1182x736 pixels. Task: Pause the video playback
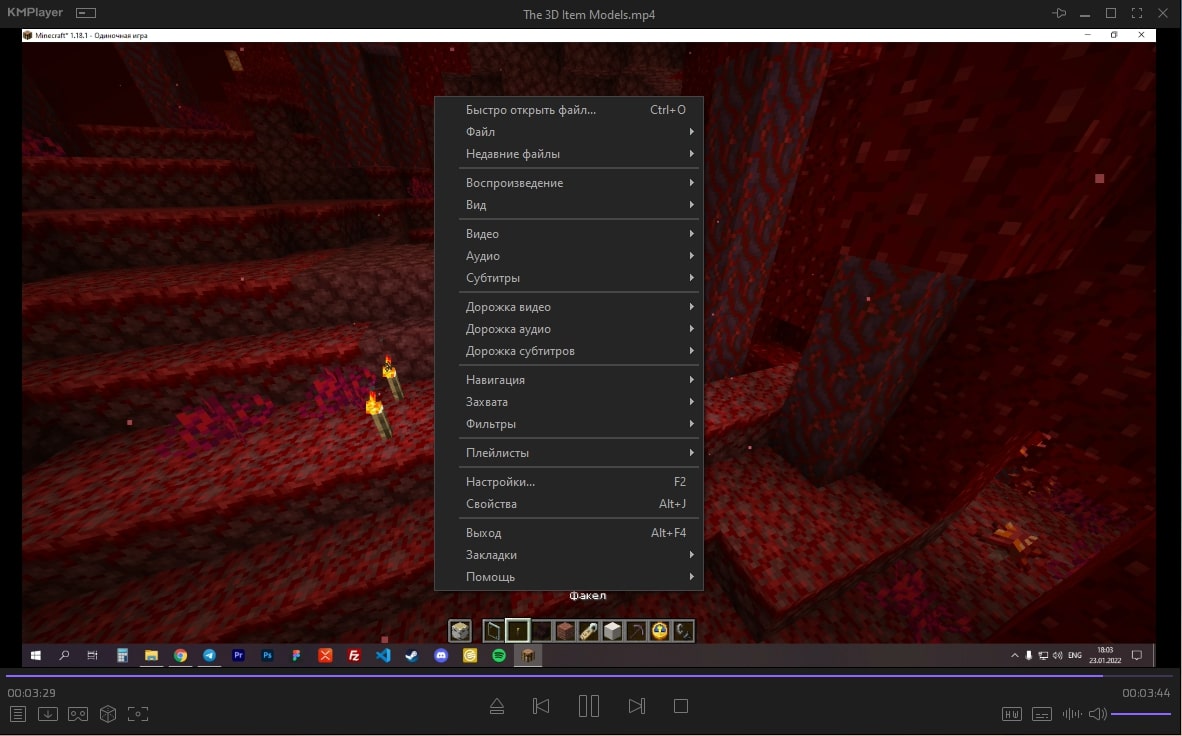click(589, 706)
